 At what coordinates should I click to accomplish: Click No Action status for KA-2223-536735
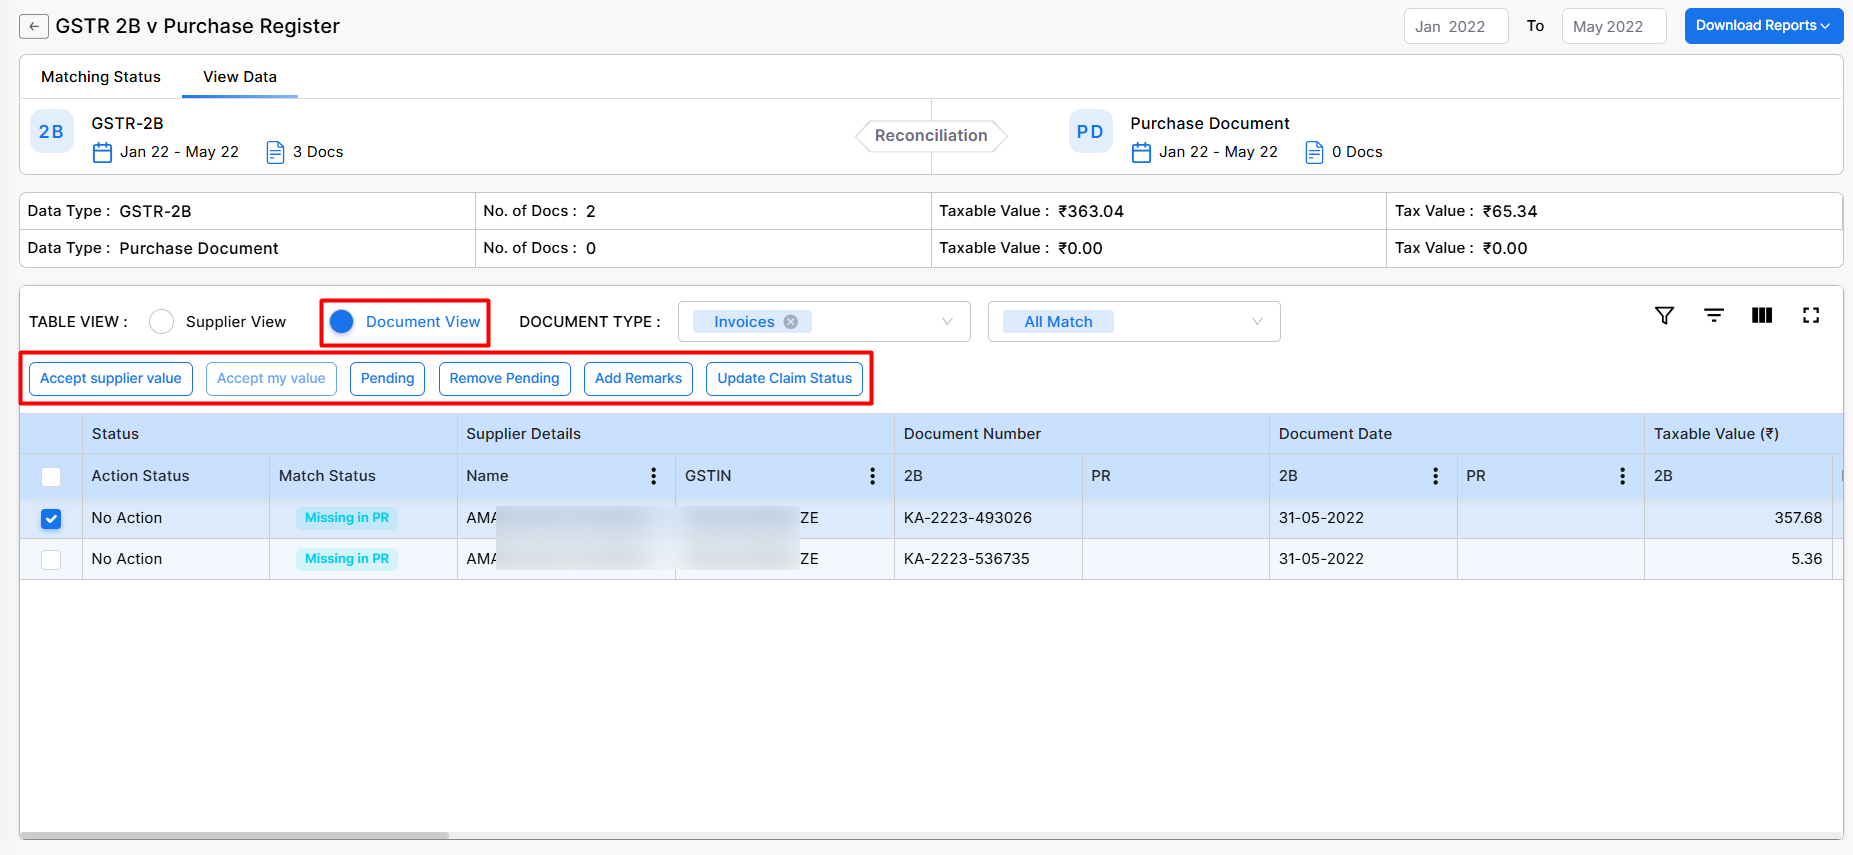coord(127,559)
